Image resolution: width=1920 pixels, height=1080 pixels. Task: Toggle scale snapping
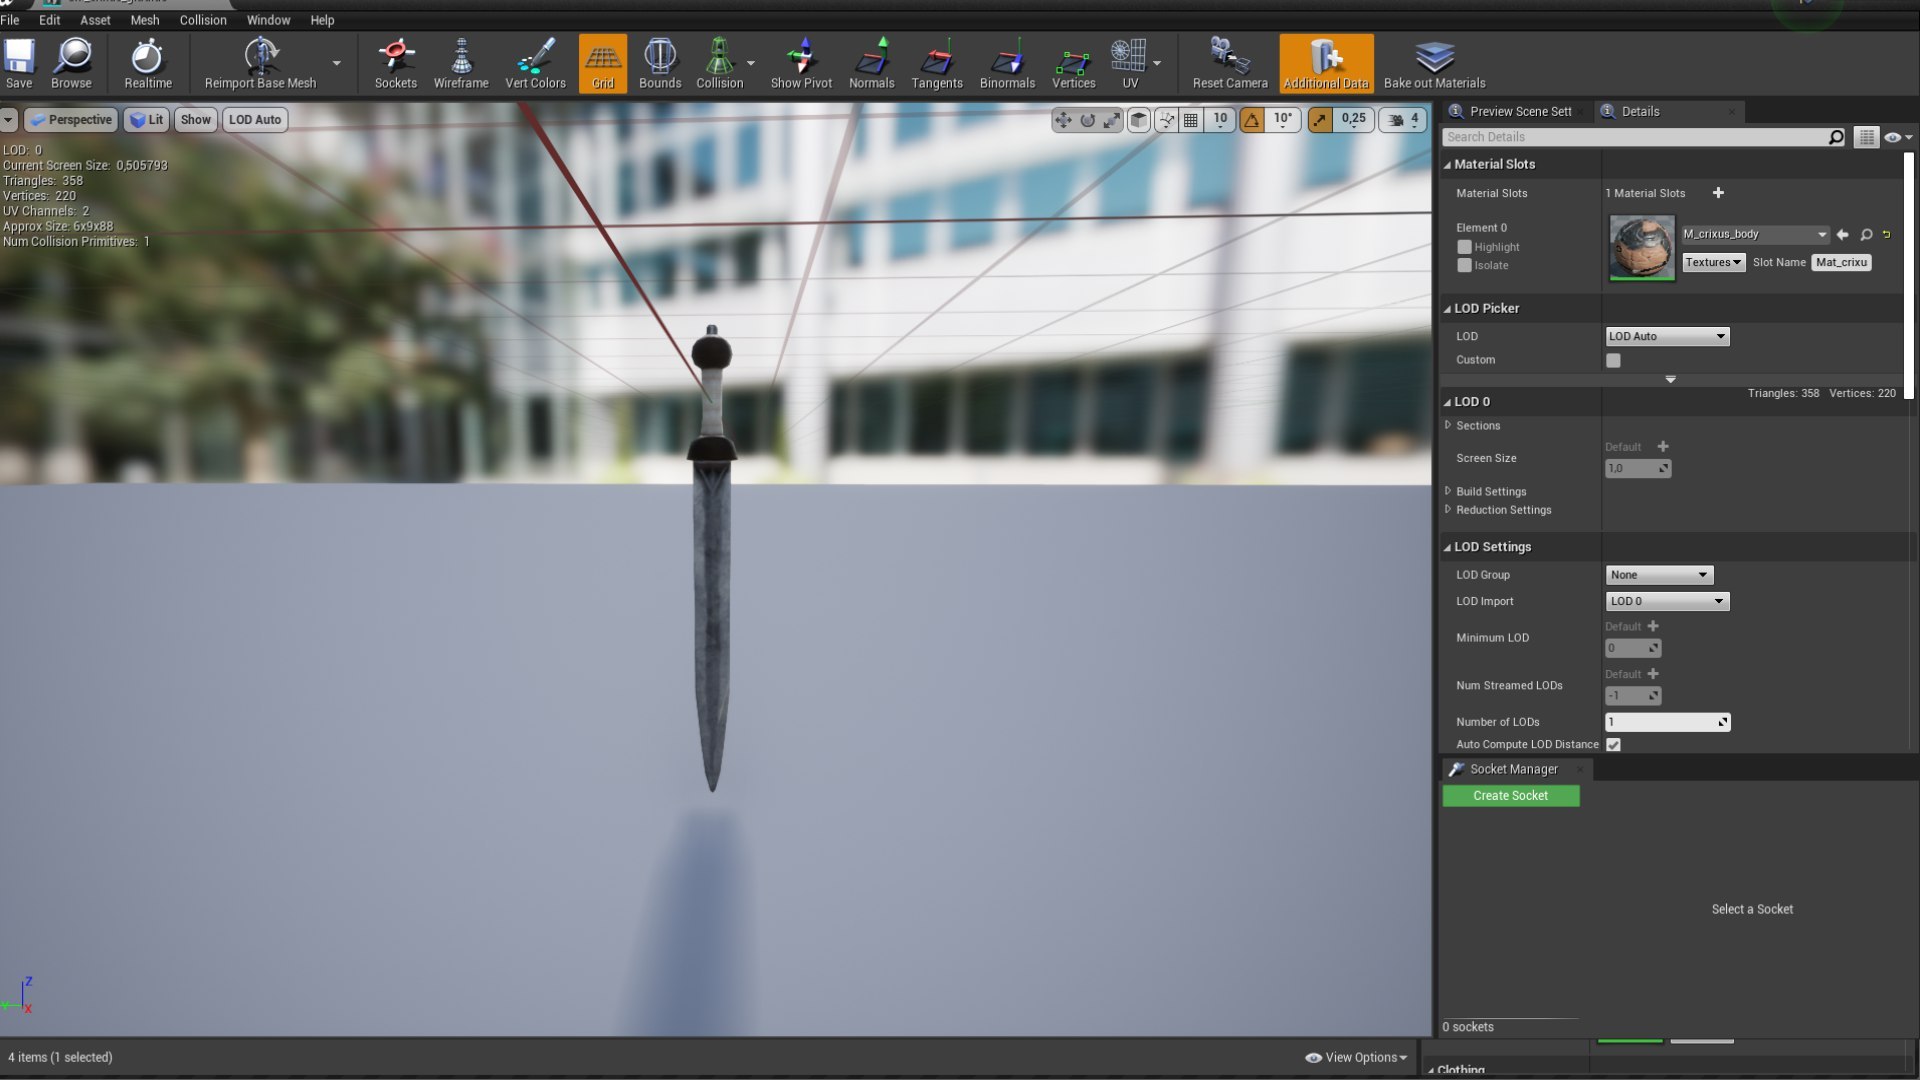click(x=1320, y=120)
